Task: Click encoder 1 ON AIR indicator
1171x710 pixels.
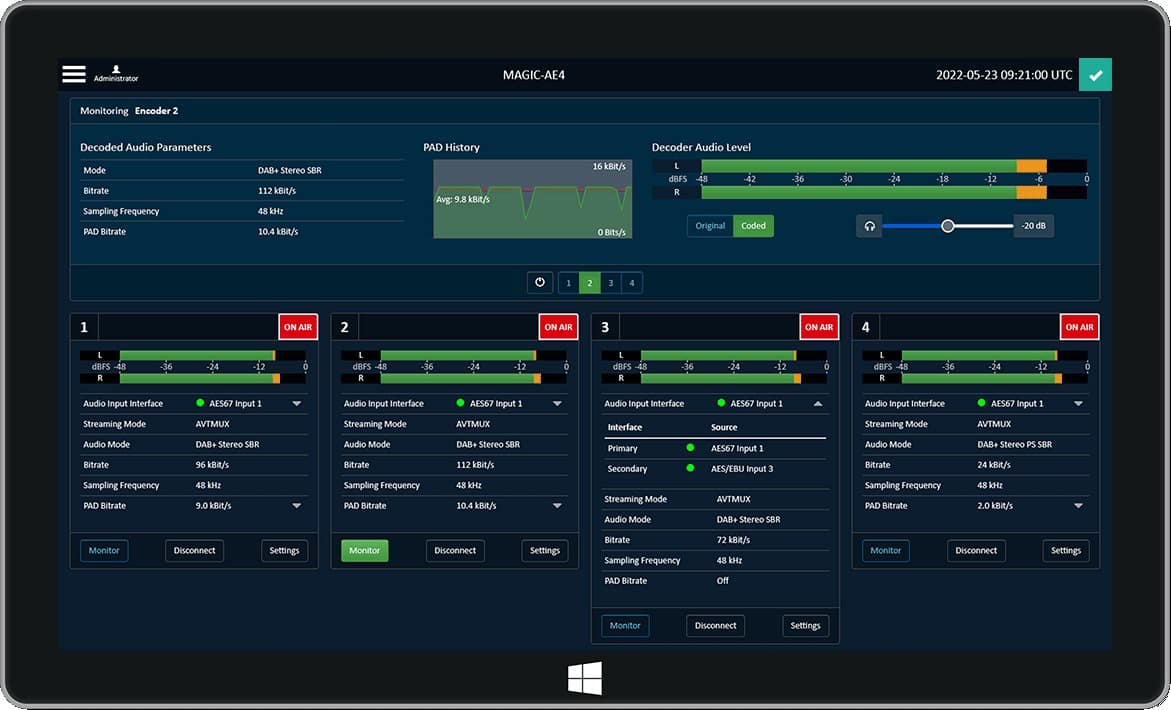Action: click(x=297, y=327)
